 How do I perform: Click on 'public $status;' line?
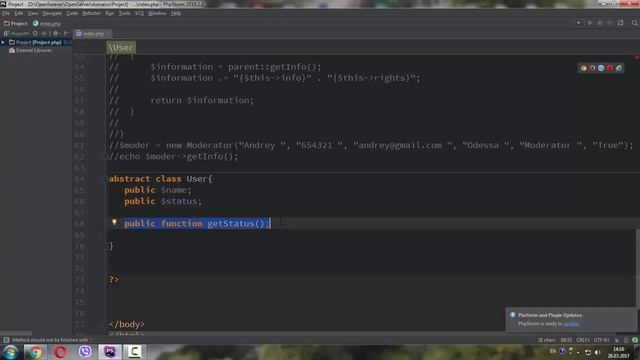point(163,201)
